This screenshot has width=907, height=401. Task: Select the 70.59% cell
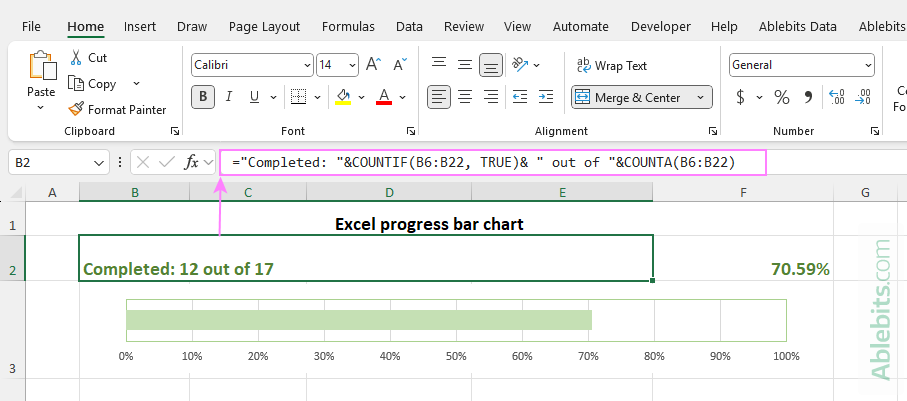point(743,258)
